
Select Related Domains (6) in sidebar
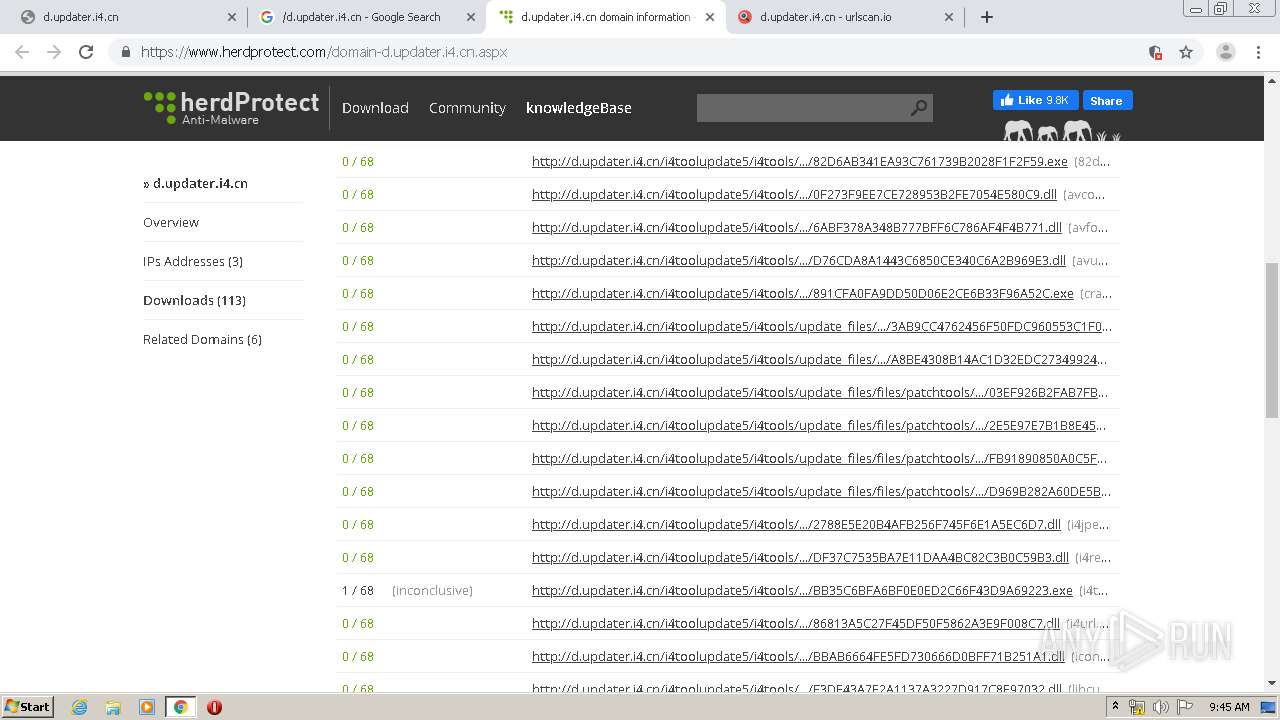(x=202, y=339)
